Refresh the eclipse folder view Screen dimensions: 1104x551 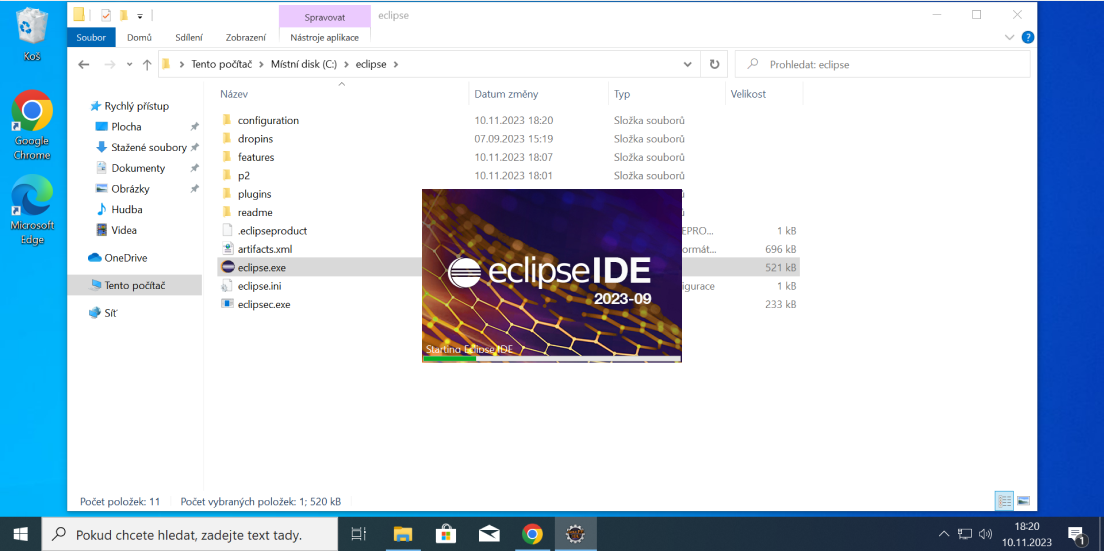click(x=714, y=64)
